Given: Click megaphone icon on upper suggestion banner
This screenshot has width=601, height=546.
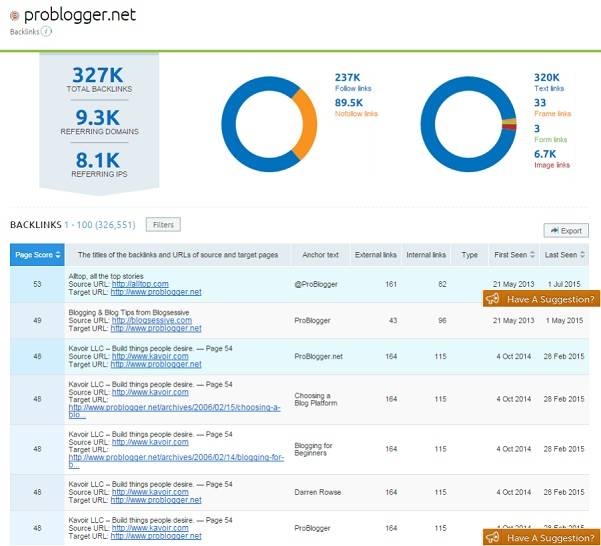Looking at the screenshot, I should [x=492, y=298].
